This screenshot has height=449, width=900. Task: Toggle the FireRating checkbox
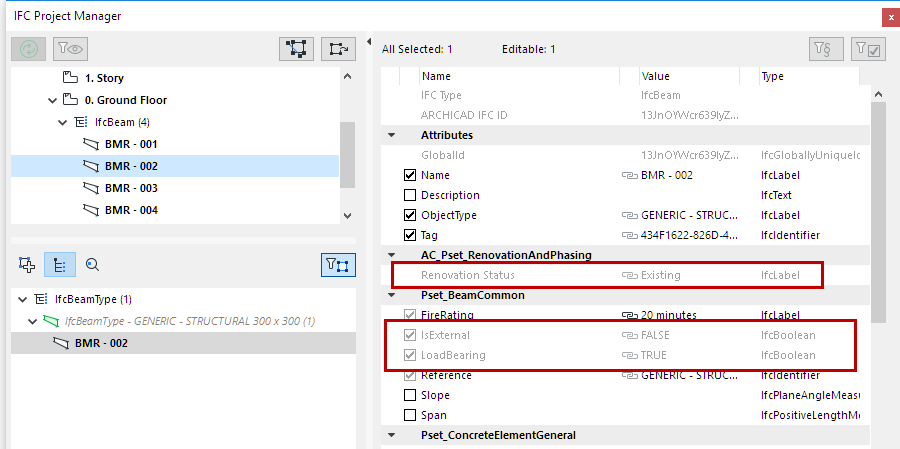[410, 315]
